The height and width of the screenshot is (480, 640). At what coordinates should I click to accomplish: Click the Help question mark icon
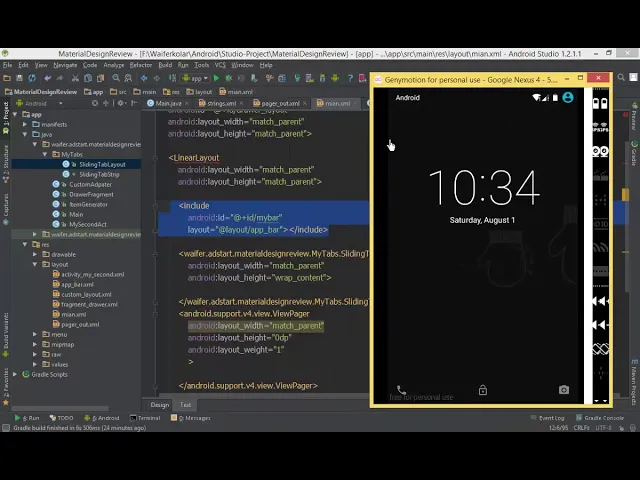coord(350,78)
